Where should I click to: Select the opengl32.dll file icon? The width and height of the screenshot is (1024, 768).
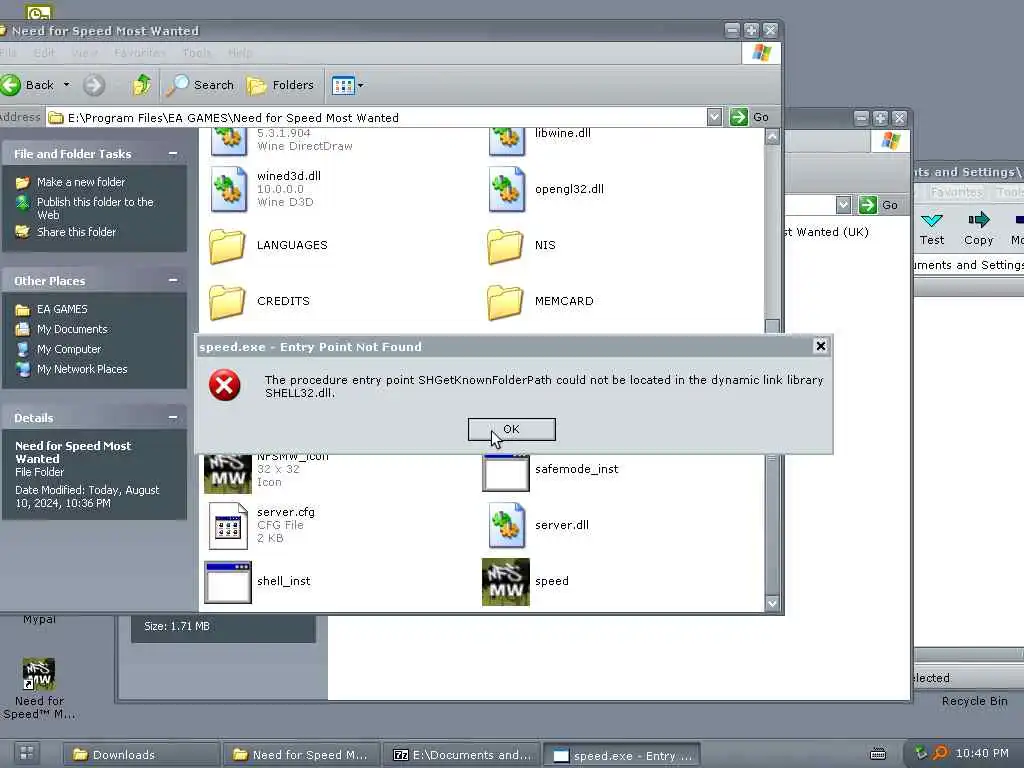click(507, 189)
